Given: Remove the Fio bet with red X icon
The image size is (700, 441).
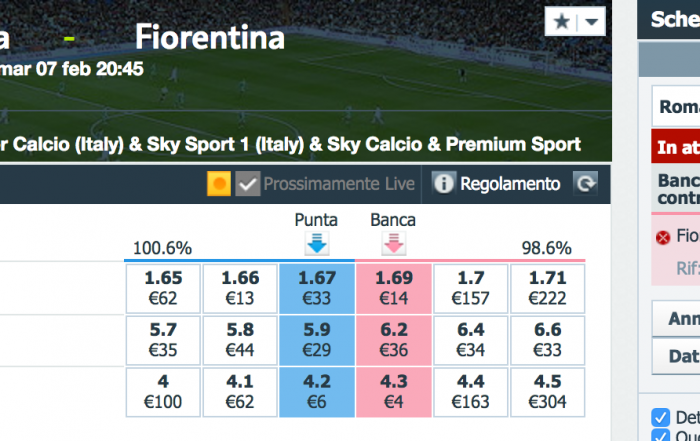Looking at the screenshot, I should 663,238.
